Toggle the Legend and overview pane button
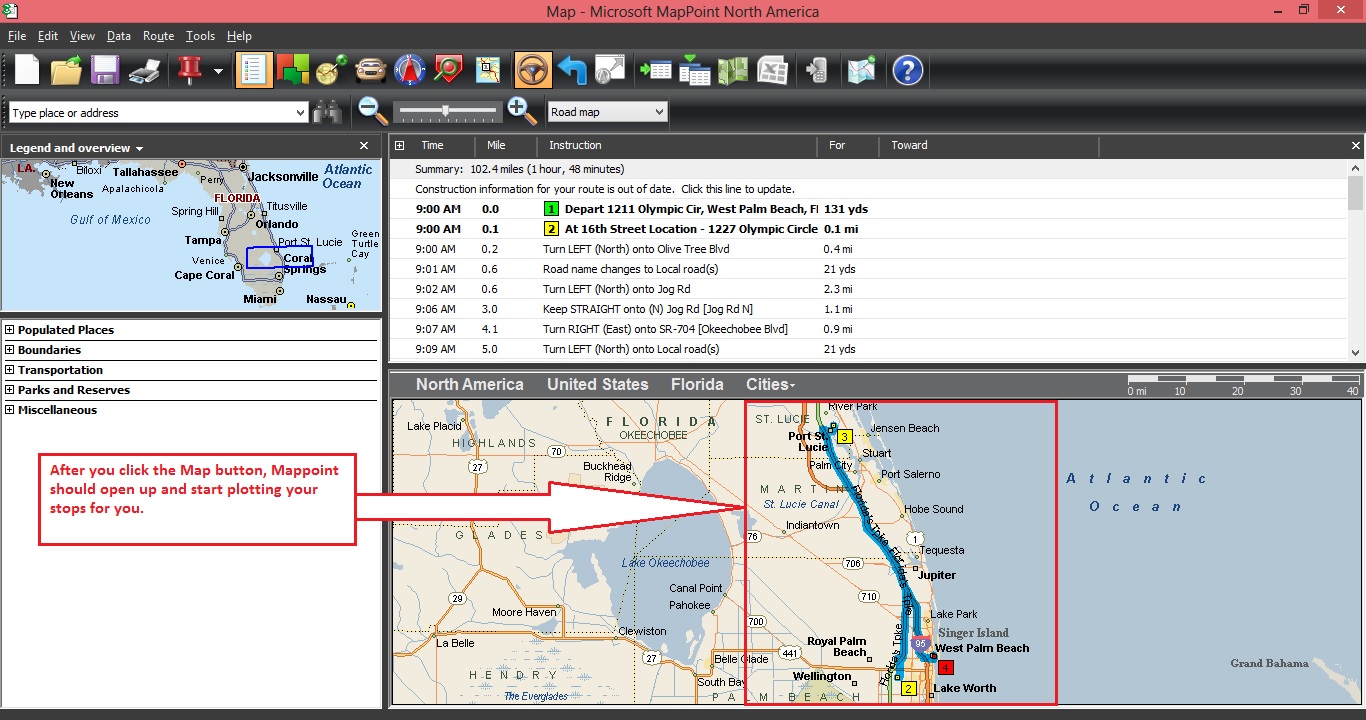 coord(254,70)
